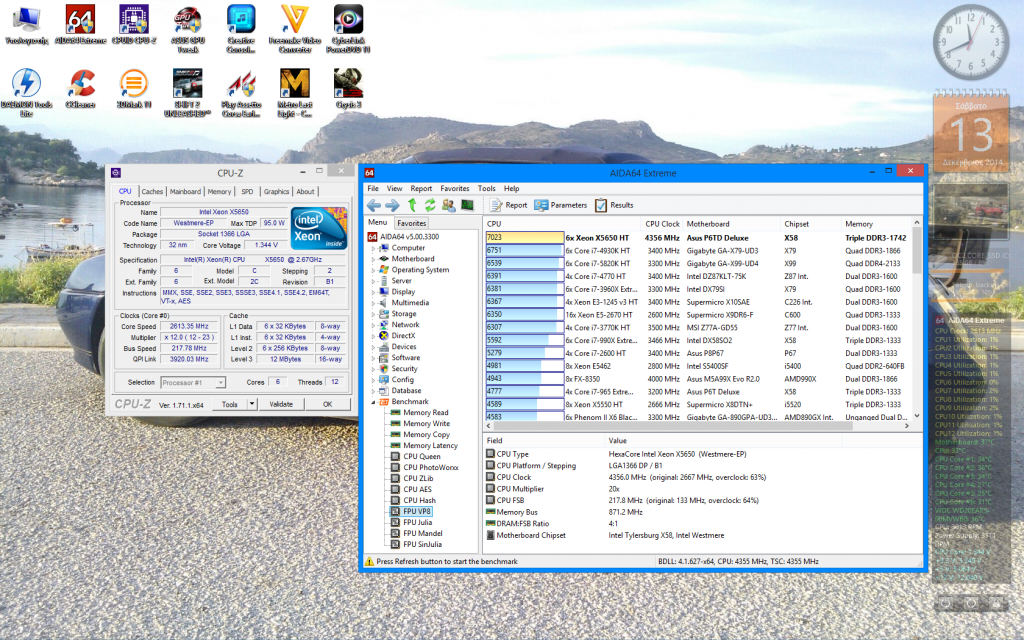Image resolution: width=1024 pixels, height=640 pixels.
Task: Open the Tools menu in AIDA64
Action: coord(487,189)
